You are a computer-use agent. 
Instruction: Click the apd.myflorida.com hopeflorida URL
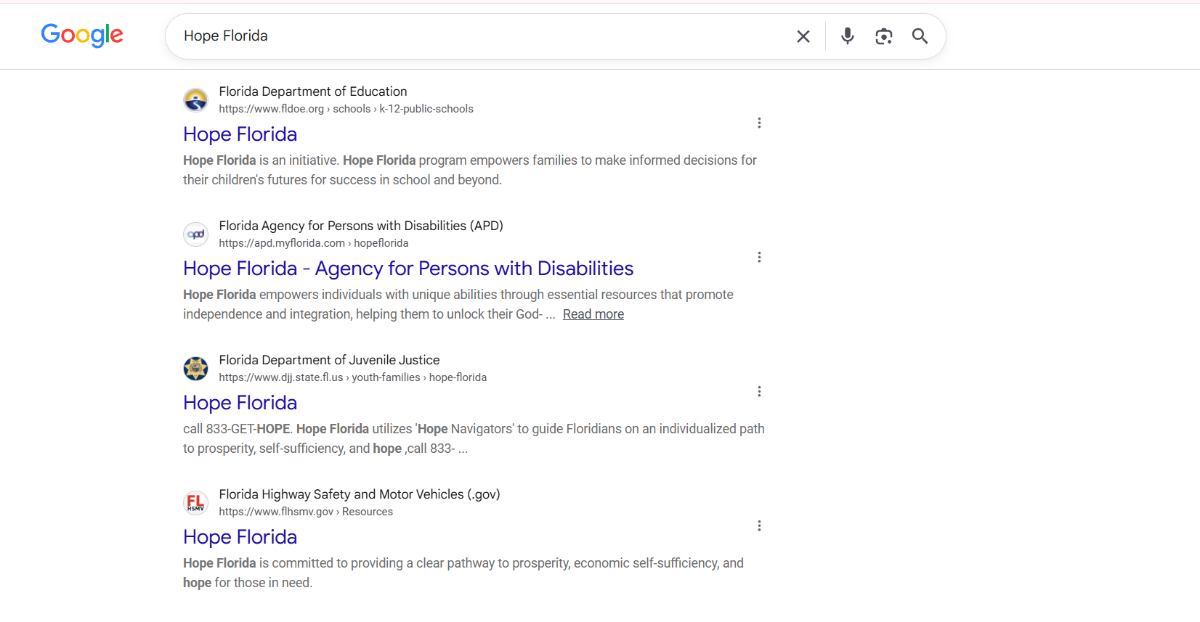(313, 243)
